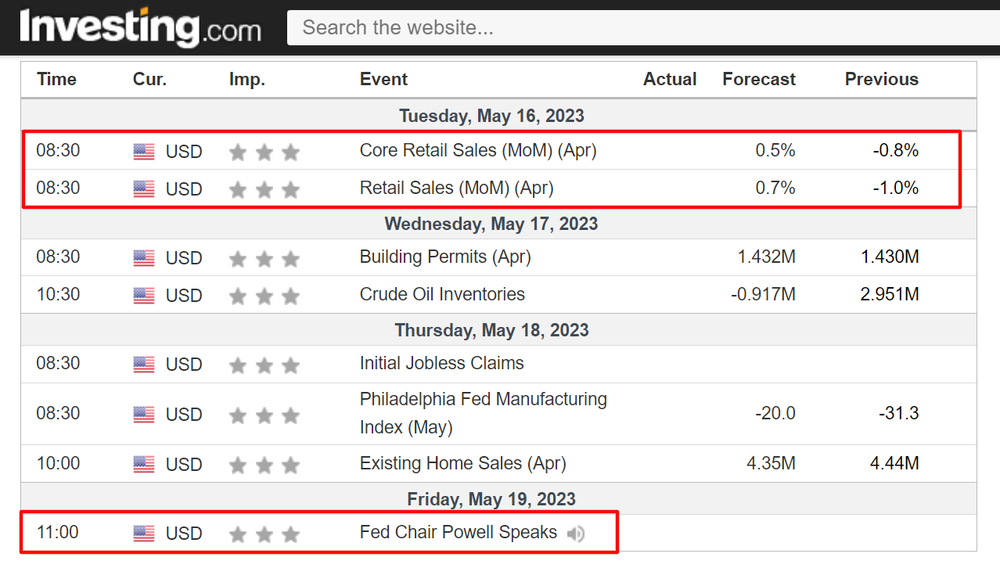Click the Investing.com logo
This screenshot has height=564, width=1000.
[140, 27]
